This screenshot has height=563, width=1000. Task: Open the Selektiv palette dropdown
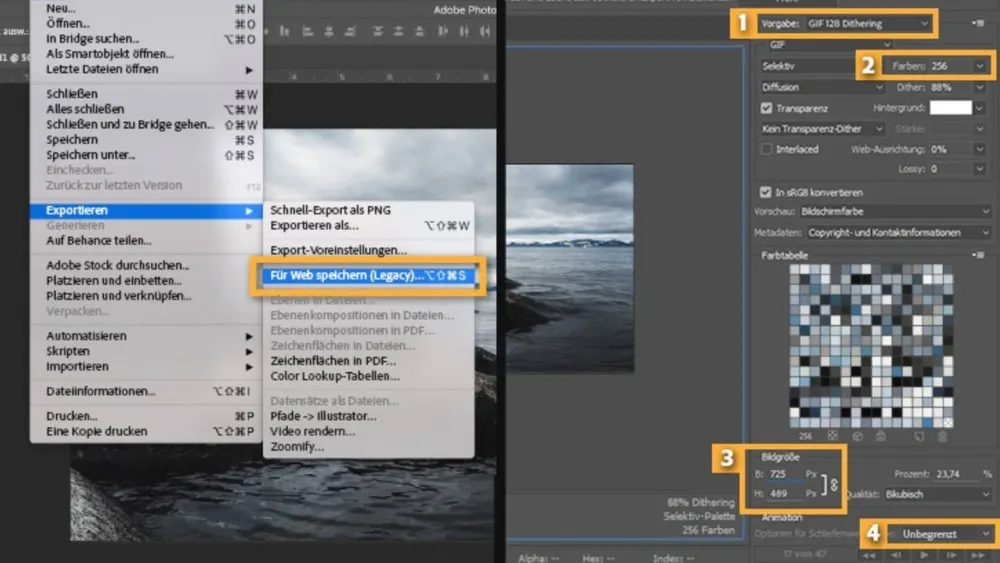pyautogui.click(x=807, y=66)
